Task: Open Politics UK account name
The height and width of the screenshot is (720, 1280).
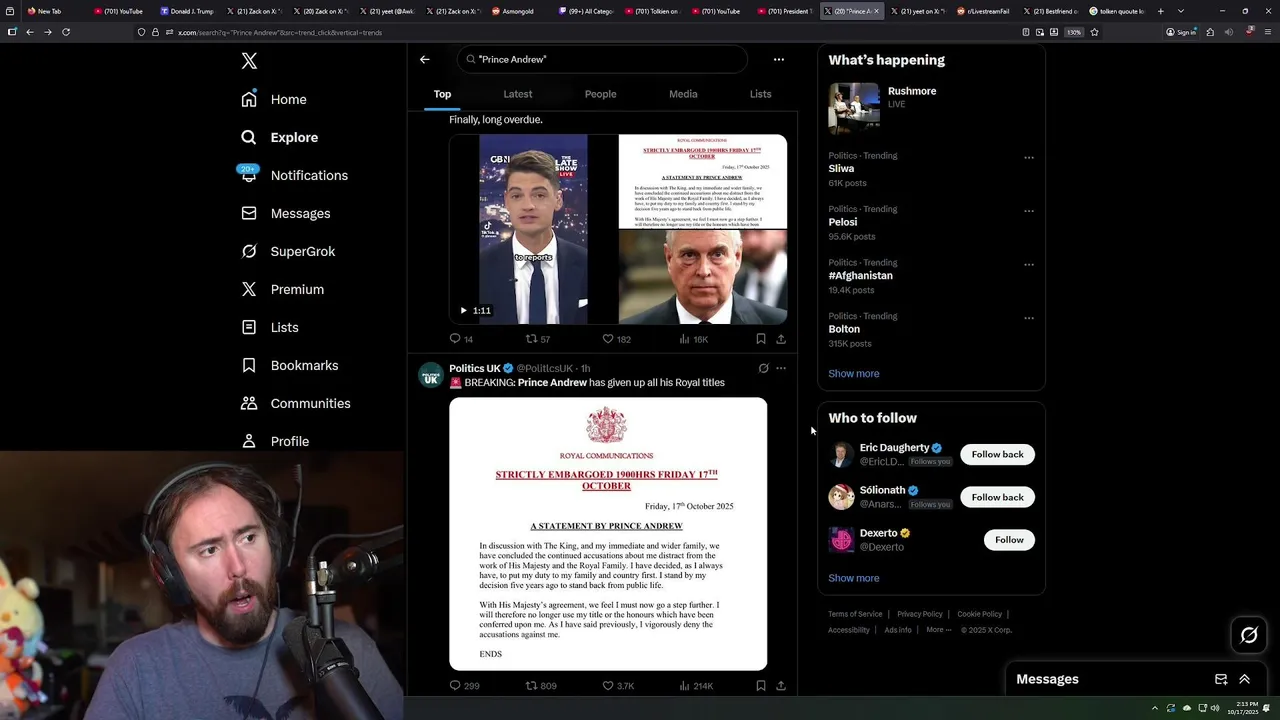Action: [x=475, y=368]
